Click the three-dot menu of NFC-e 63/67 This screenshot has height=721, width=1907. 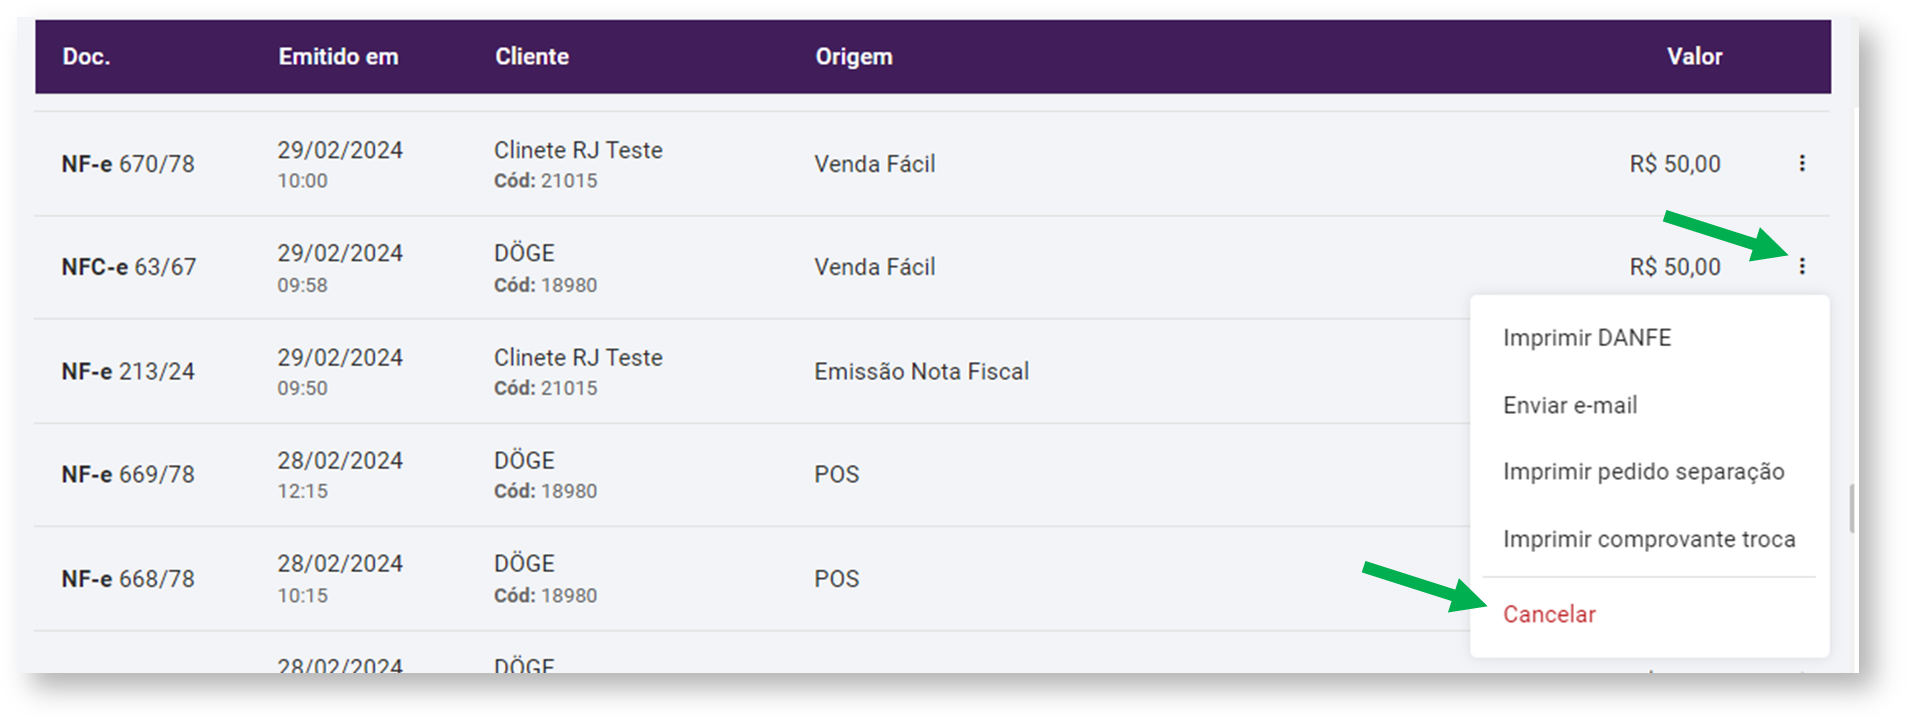pyautogui.click(x=1802, y=266)
